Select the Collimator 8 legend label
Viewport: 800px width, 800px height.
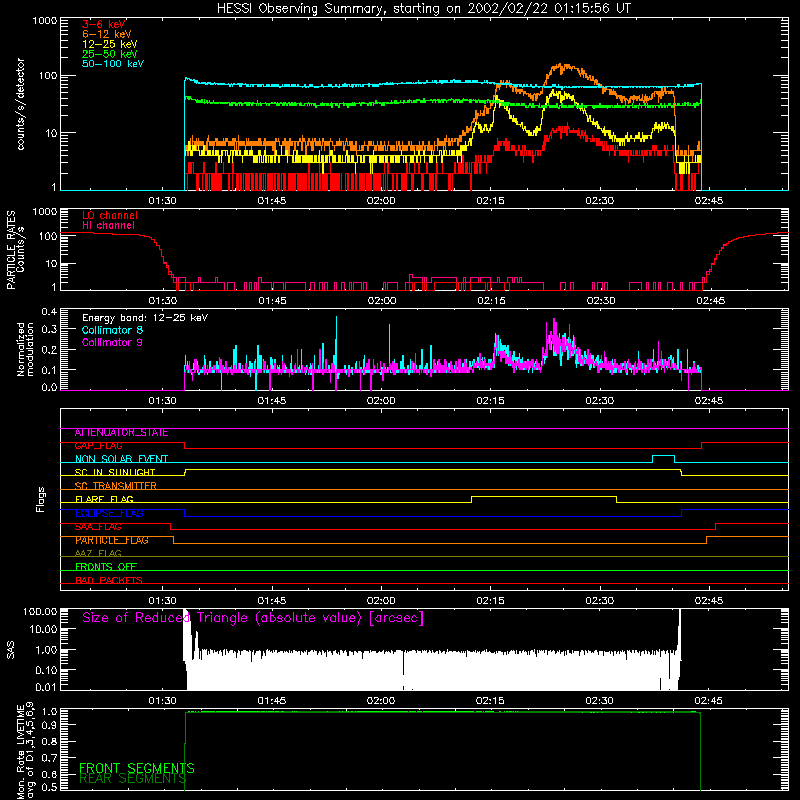(x=112, y=330)
